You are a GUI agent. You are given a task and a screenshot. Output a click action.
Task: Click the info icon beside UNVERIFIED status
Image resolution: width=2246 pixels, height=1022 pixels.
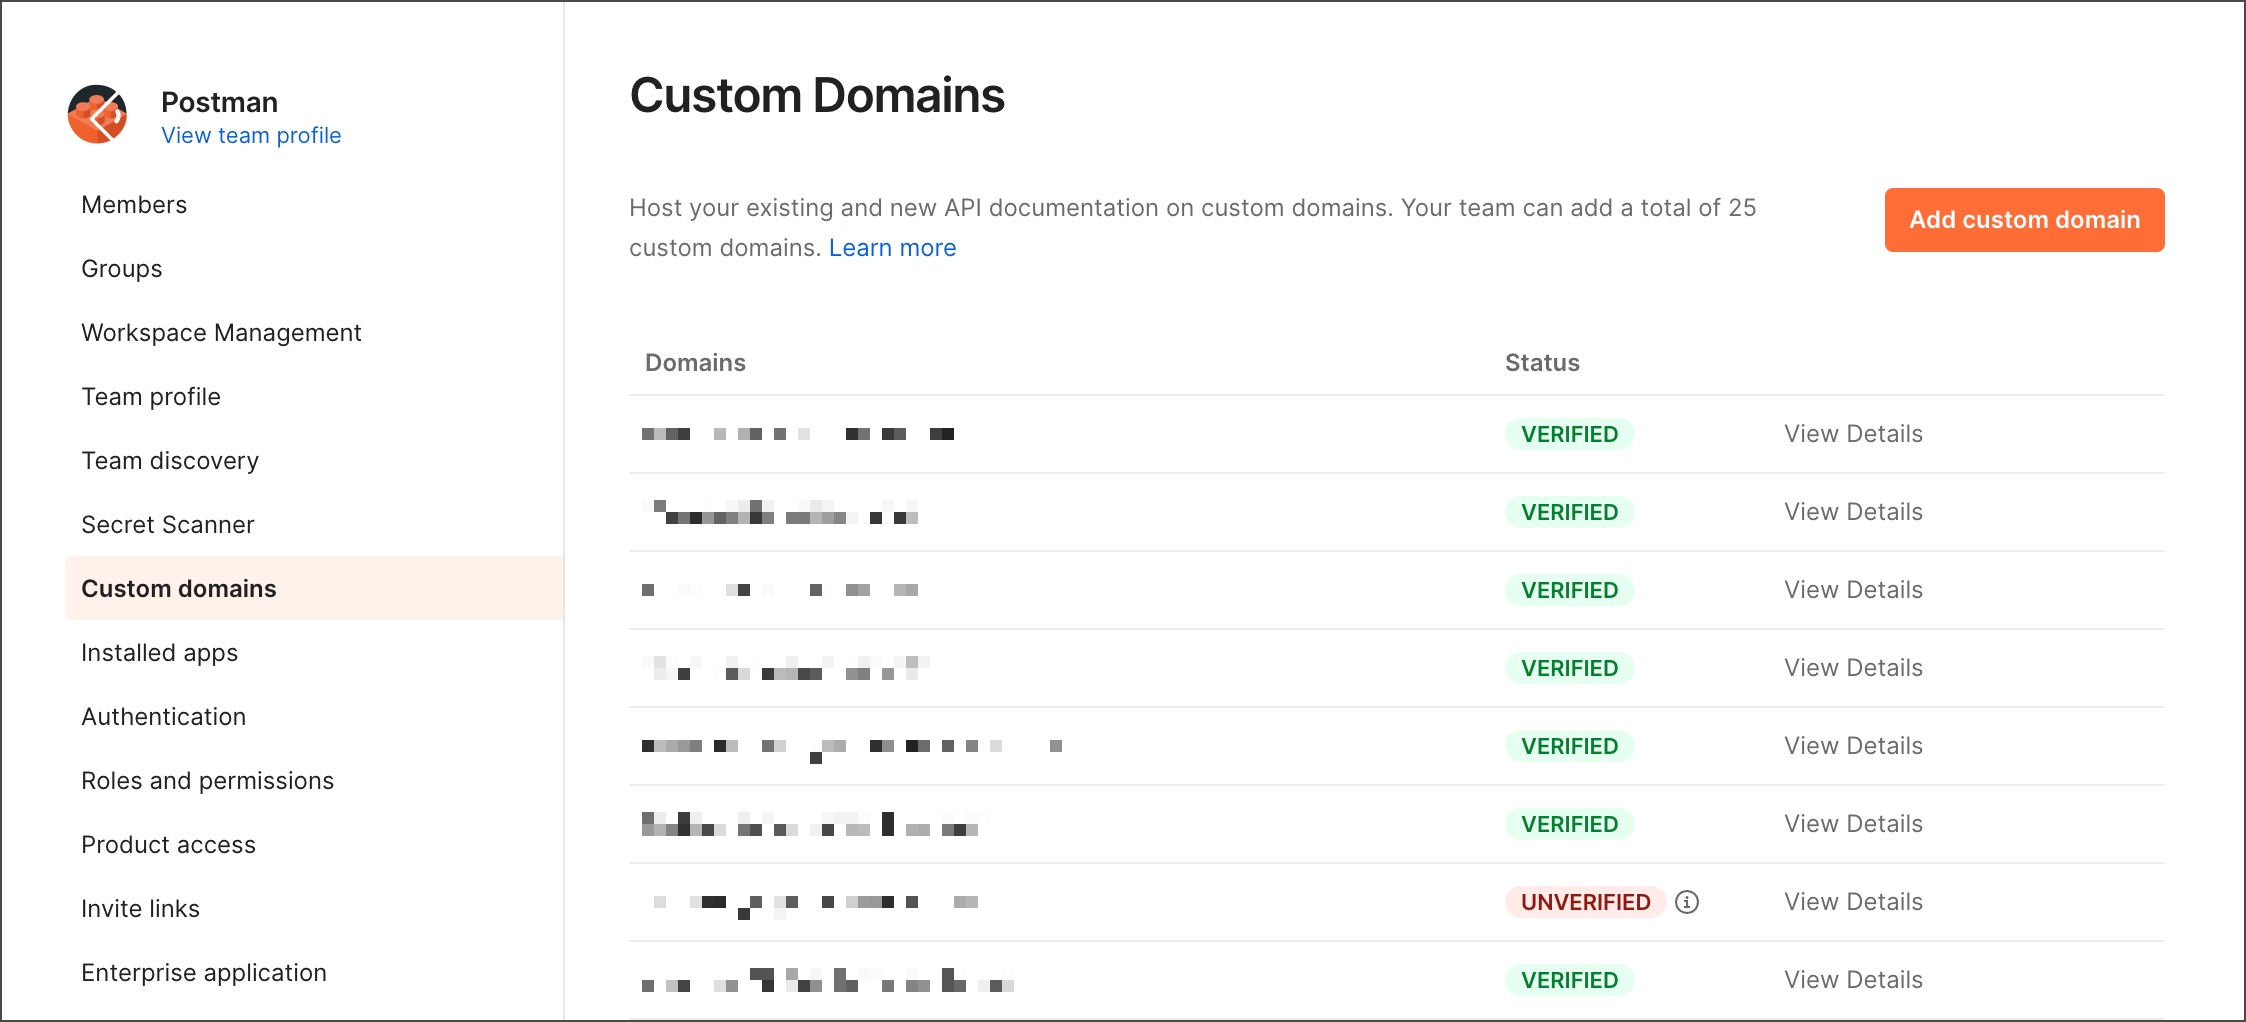click(1688, 902)
